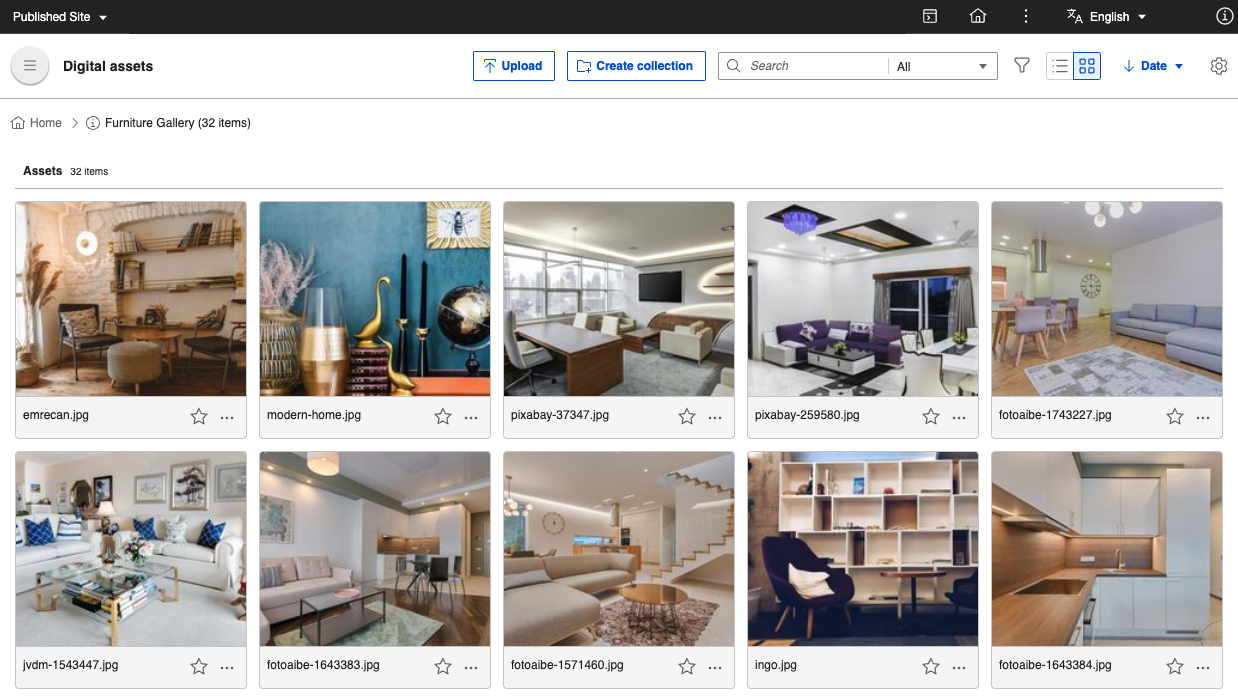
Task: Open the pixabay-37347.jpg thumbnail
Action: point(618,299)
